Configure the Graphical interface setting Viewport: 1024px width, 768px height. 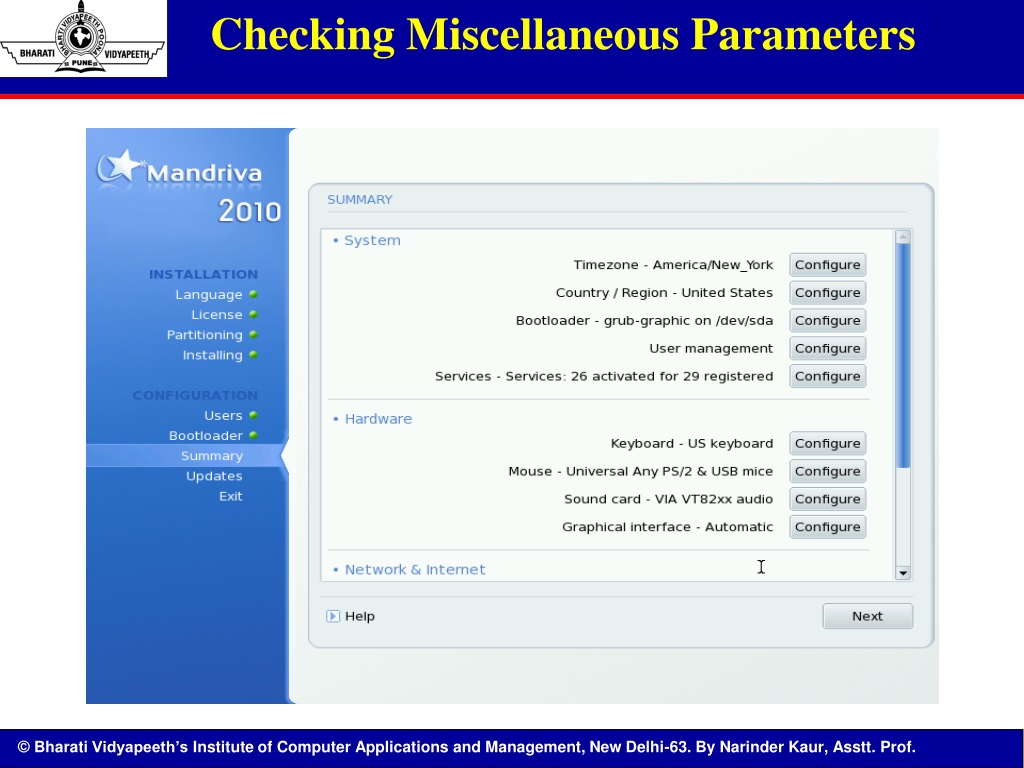click(x=827, y=527)
